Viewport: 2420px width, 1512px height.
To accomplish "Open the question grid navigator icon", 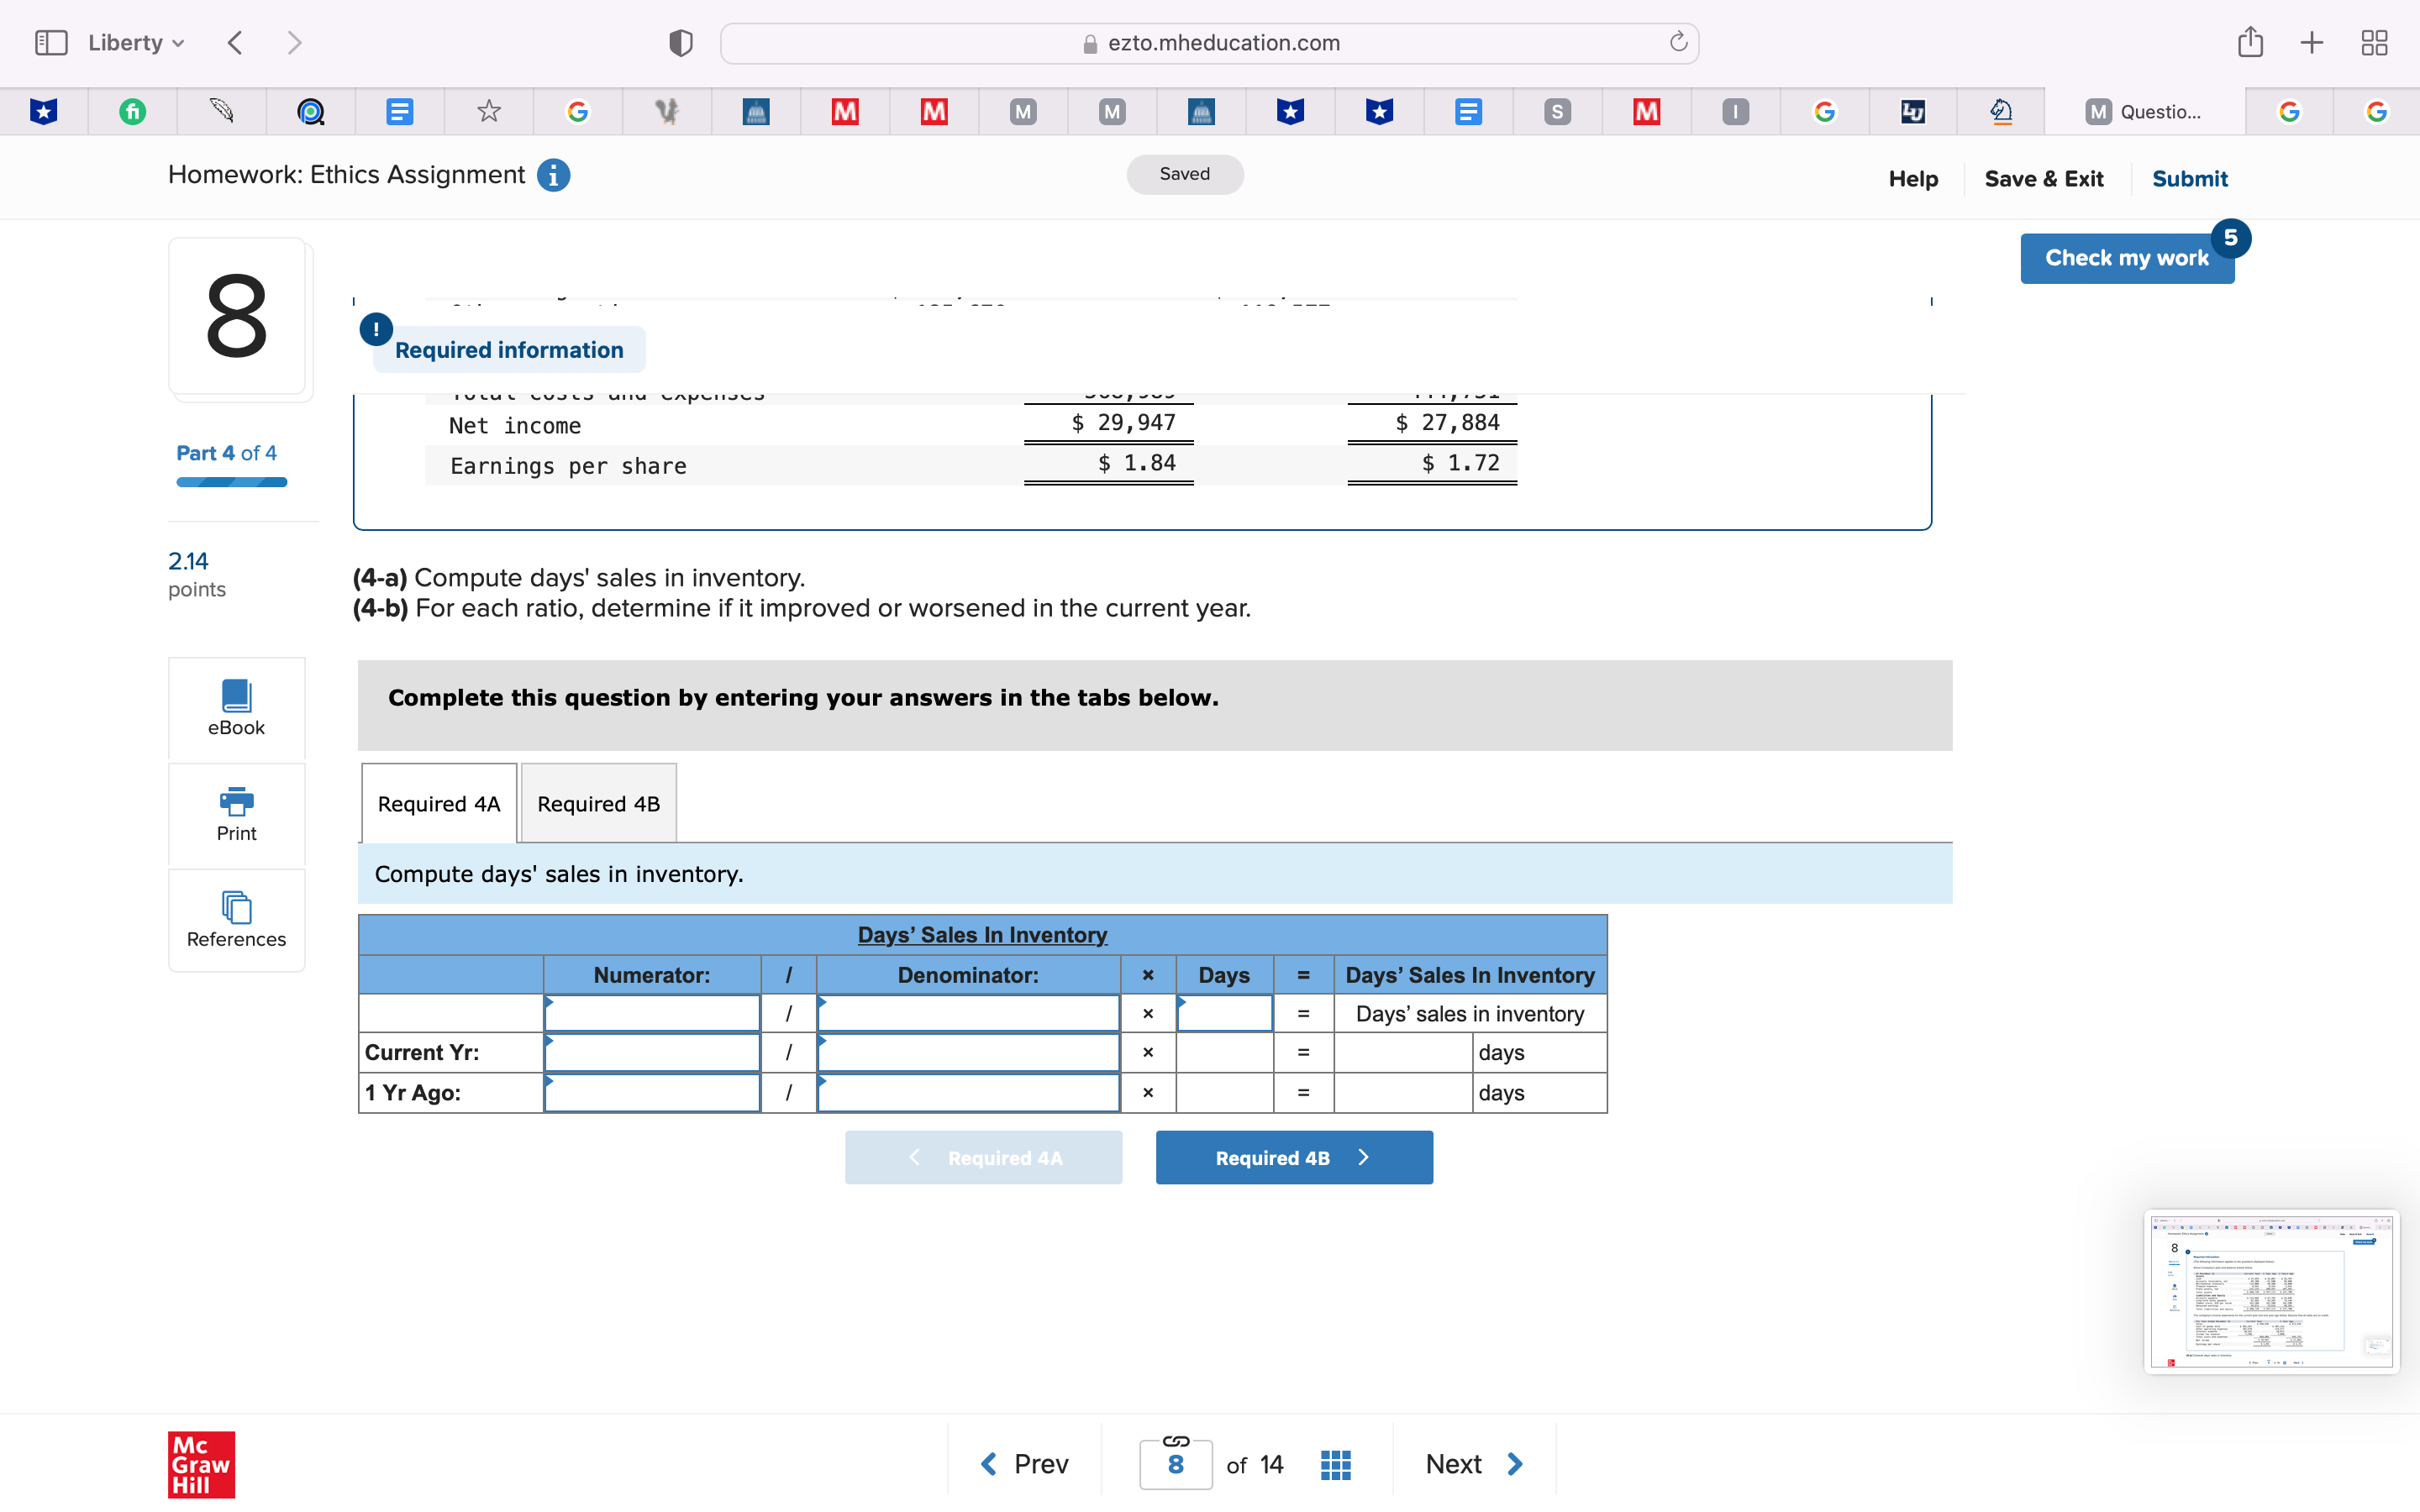I will point(1335,1464).
